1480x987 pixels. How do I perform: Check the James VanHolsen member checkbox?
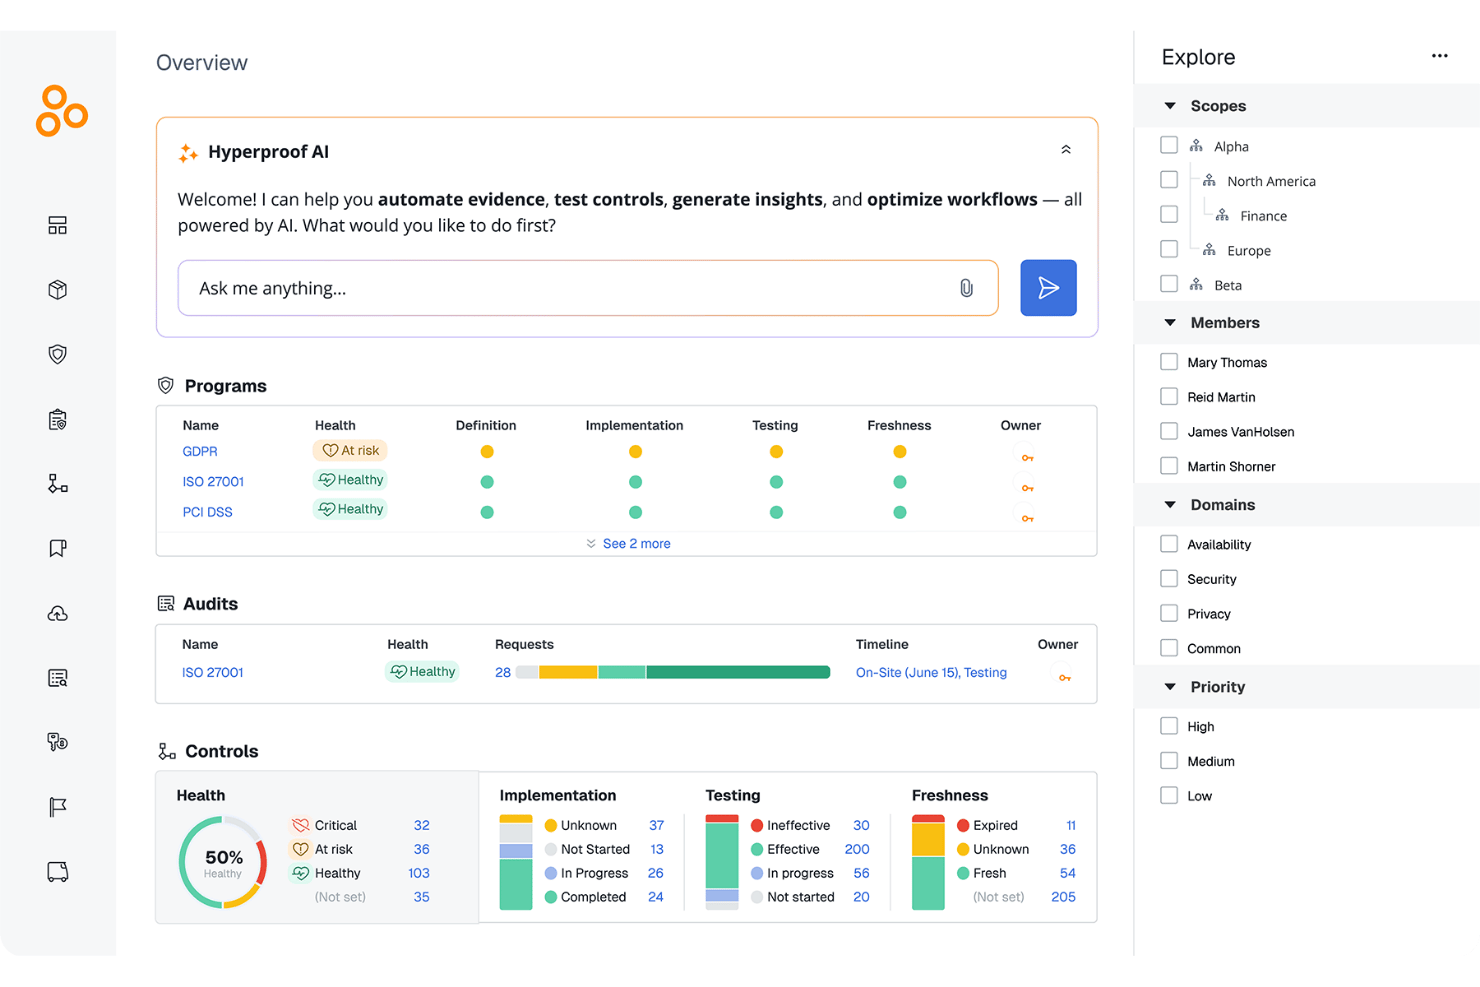(x=1169, y=431)
